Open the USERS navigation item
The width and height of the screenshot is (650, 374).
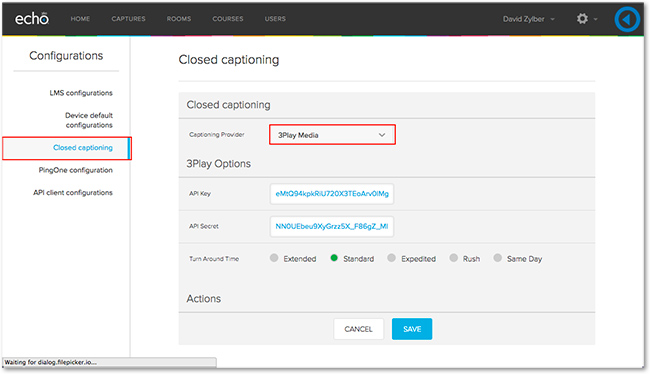(x=275, y=19)
